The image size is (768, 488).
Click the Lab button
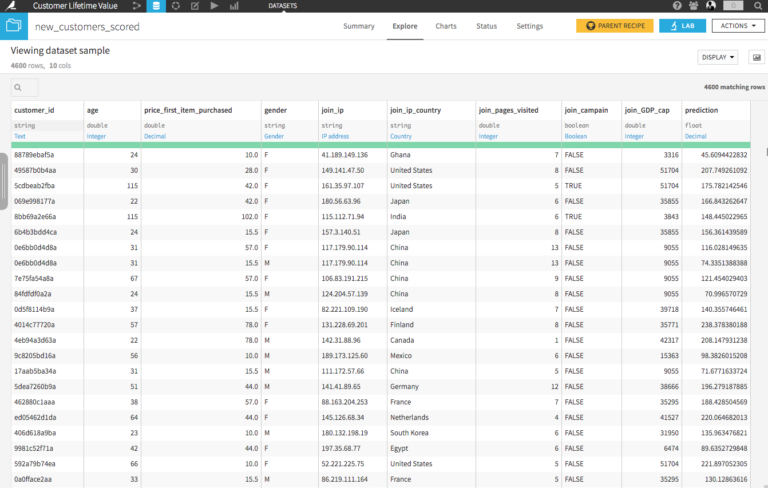click(682, 25)
